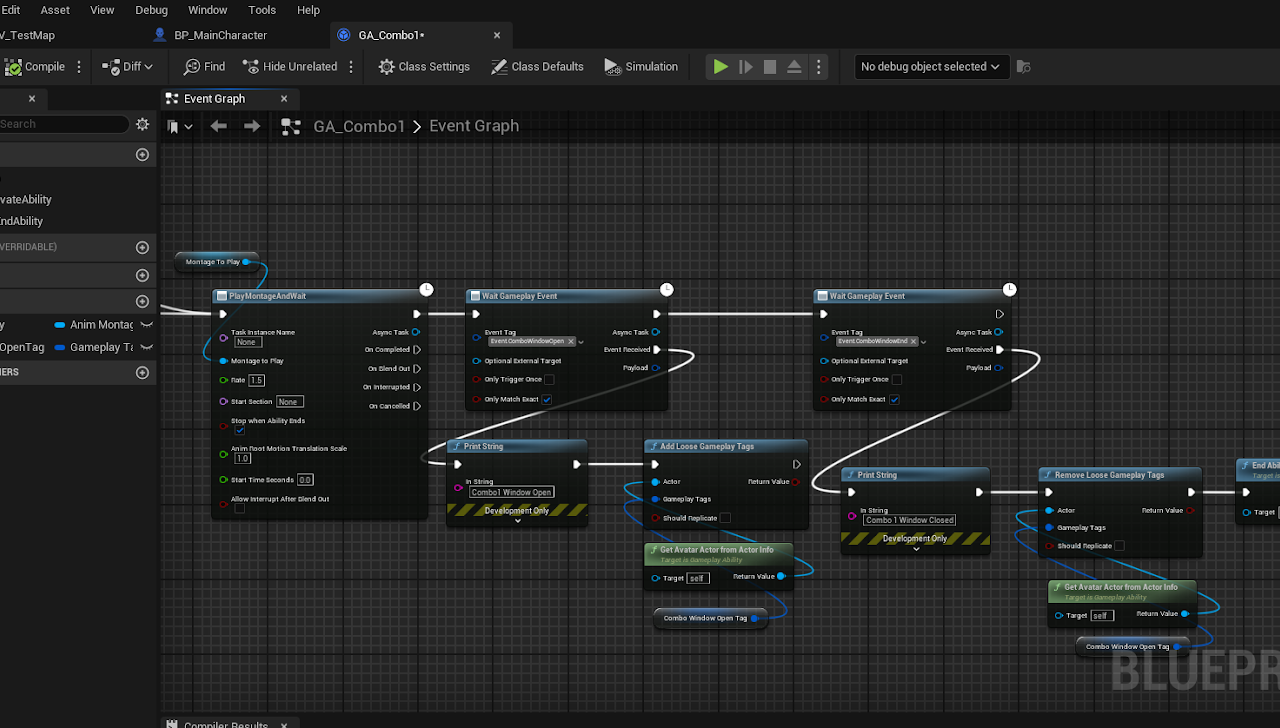The width and height of the screenshot is (1280, 728).
Task: Open the Window menu
Action: coord(207,10)
